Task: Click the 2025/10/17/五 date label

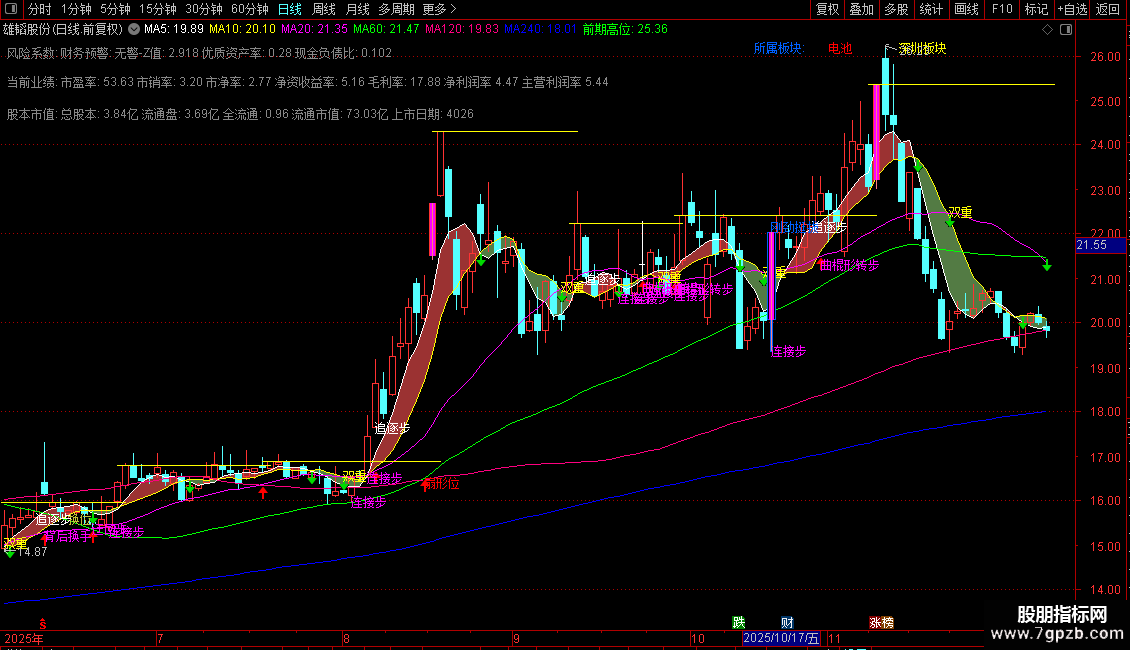Action: pos(781,638)
